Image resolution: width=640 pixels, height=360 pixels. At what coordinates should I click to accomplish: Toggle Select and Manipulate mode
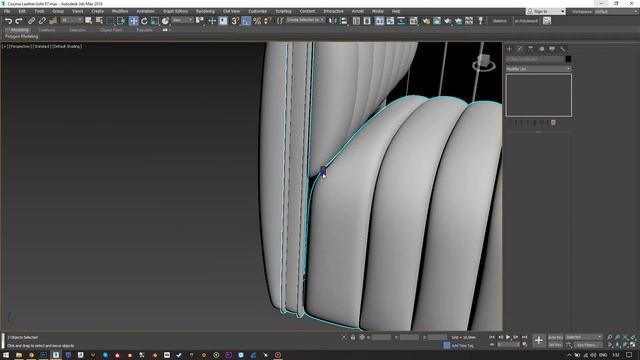(212, 21)
